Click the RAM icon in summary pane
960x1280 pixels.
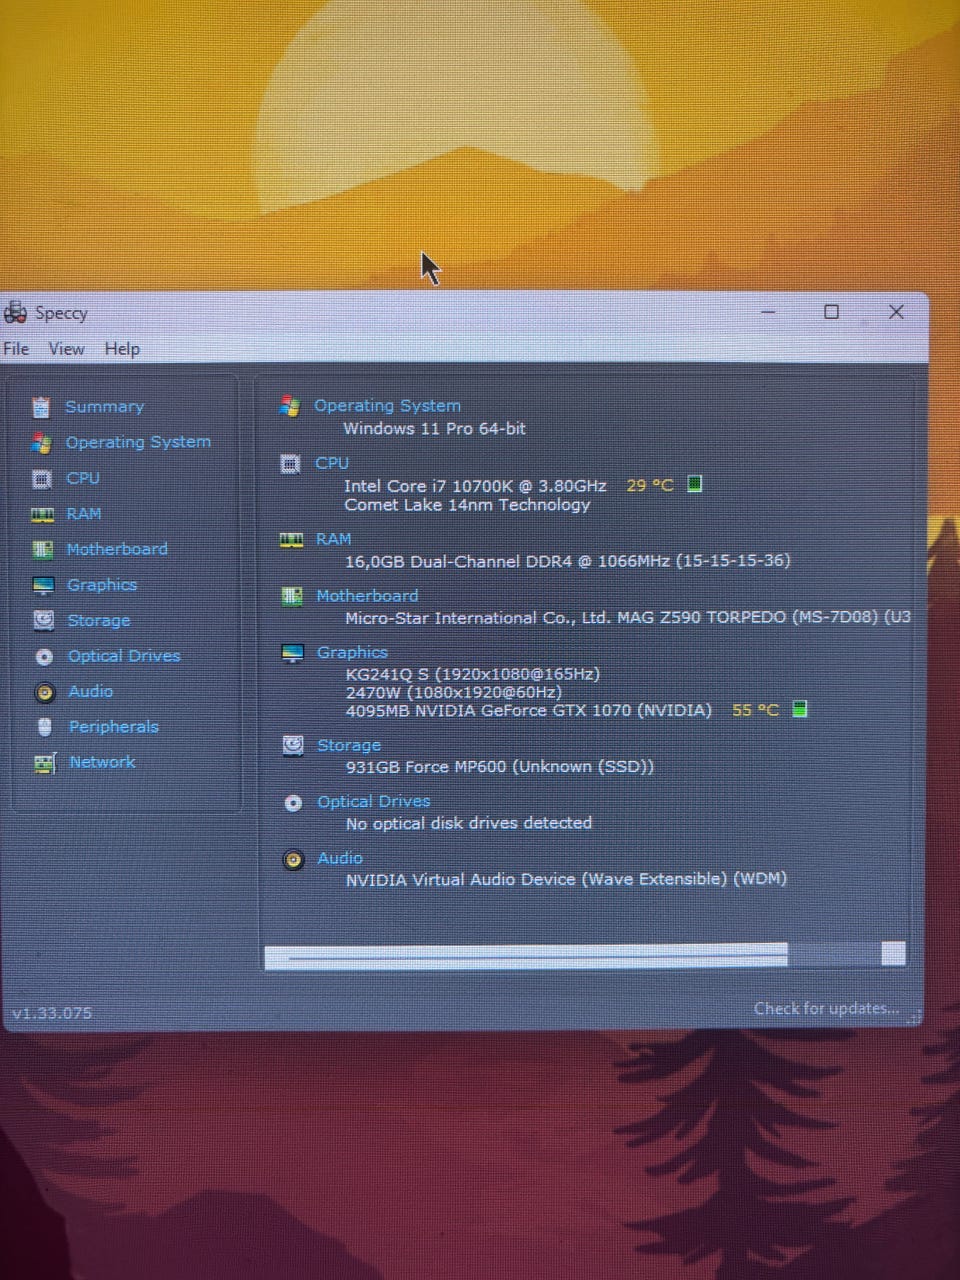pyautogui.click(x=291, y=540)
